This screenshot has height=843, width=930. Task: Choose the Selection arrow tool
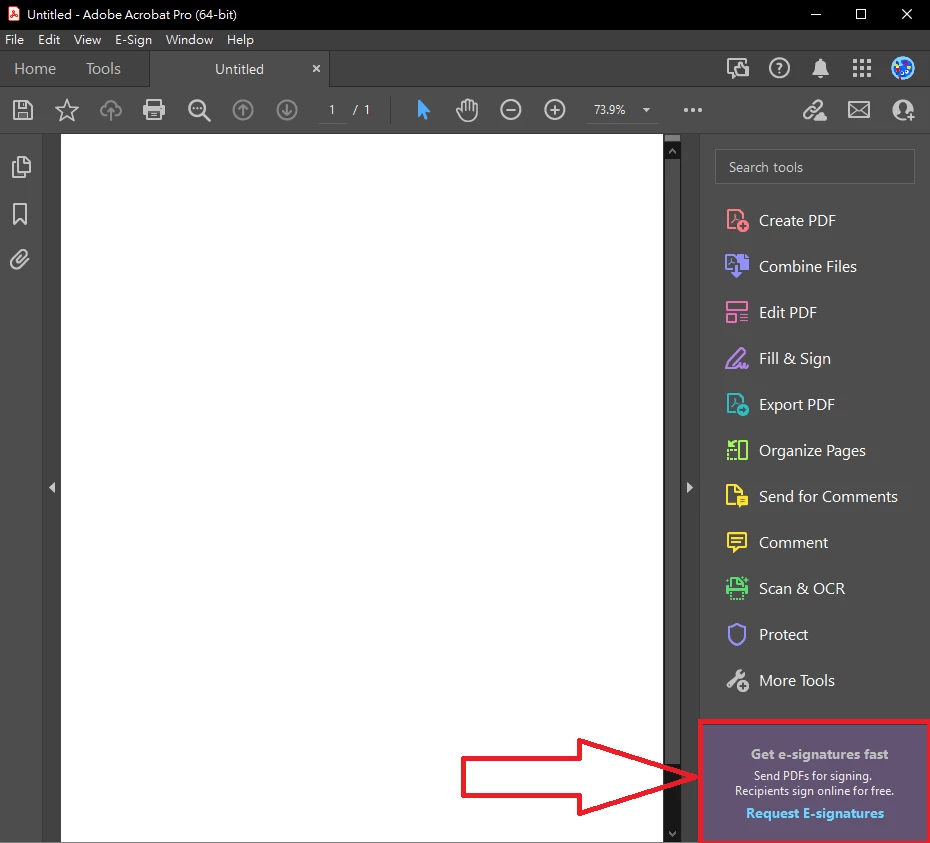pyautogui.click(x=423, y=110)
